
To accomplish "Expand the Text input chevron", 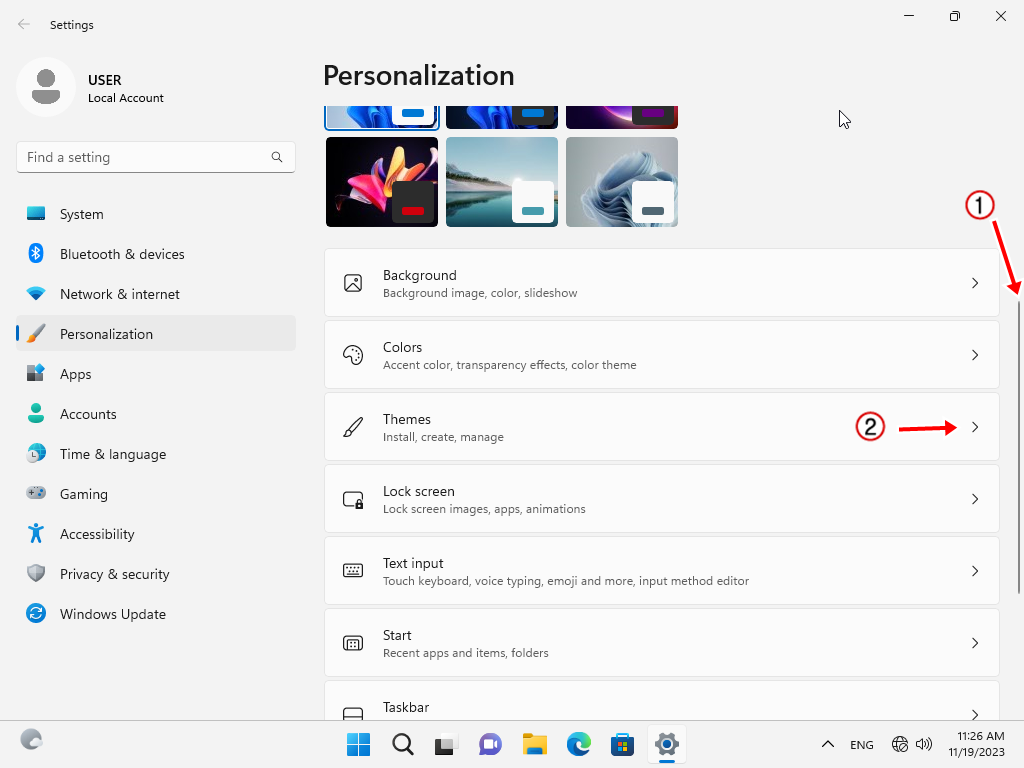I will point(975,571).
